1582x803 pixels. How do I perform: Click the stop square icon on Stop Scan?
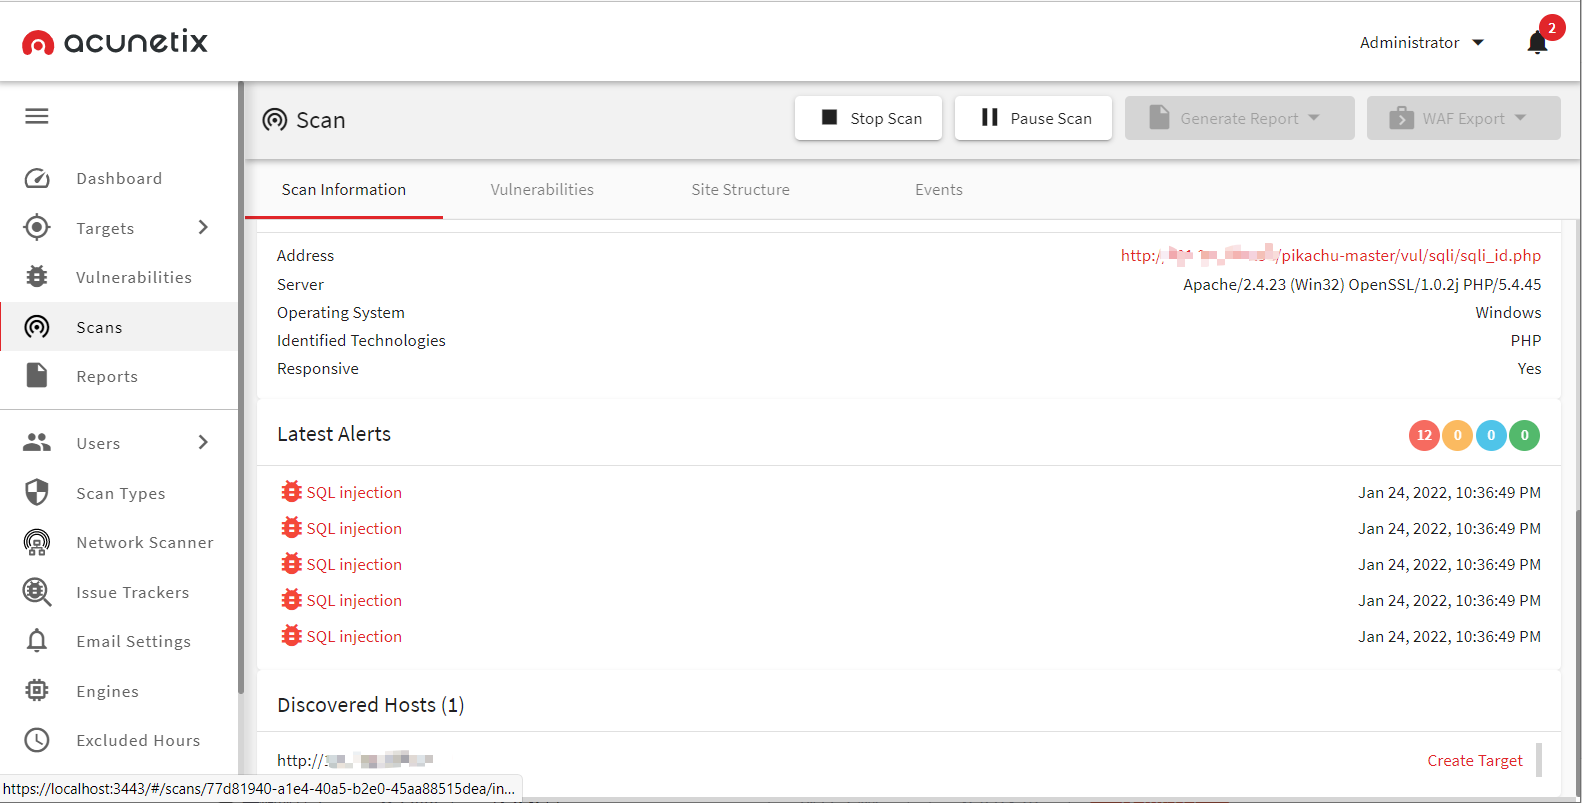pyautogui.click(x=829, y=117)
